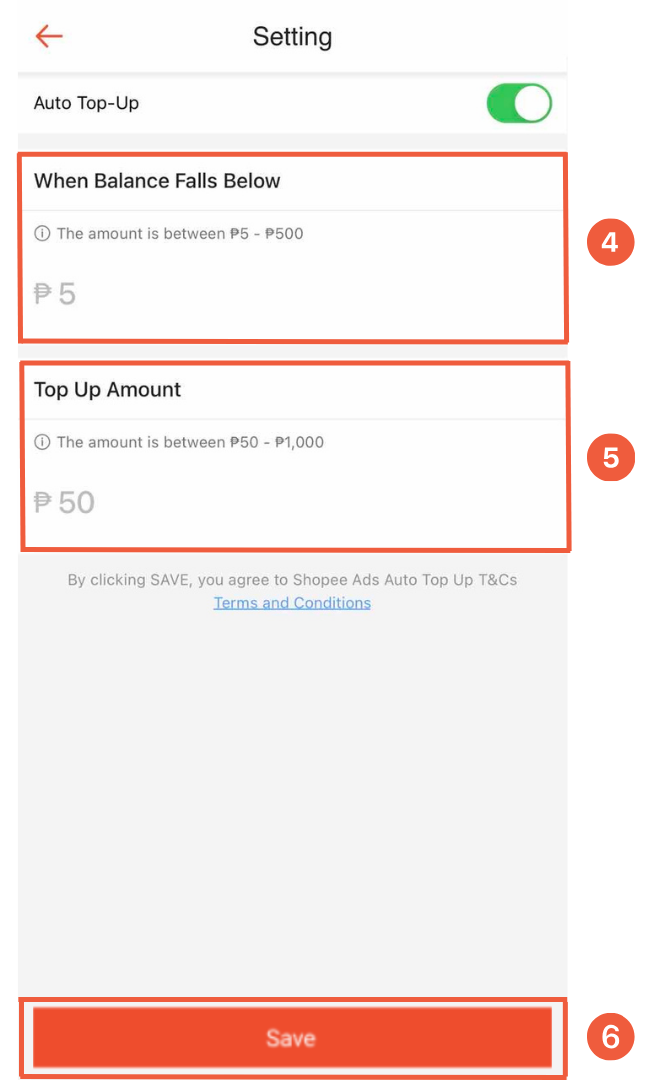This screenshot has width=664, height=1080.
Task: Disable the Auto Top-Up switch
Action: pos(519,103)
